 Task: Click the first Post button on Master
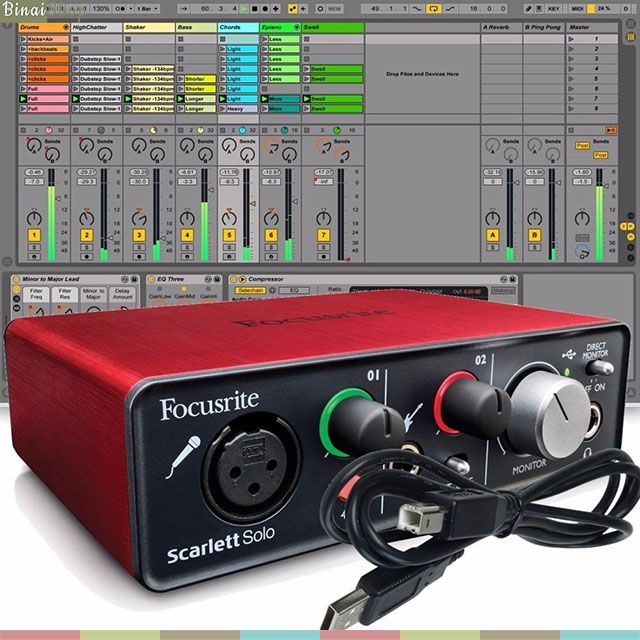tap(582, 146)
